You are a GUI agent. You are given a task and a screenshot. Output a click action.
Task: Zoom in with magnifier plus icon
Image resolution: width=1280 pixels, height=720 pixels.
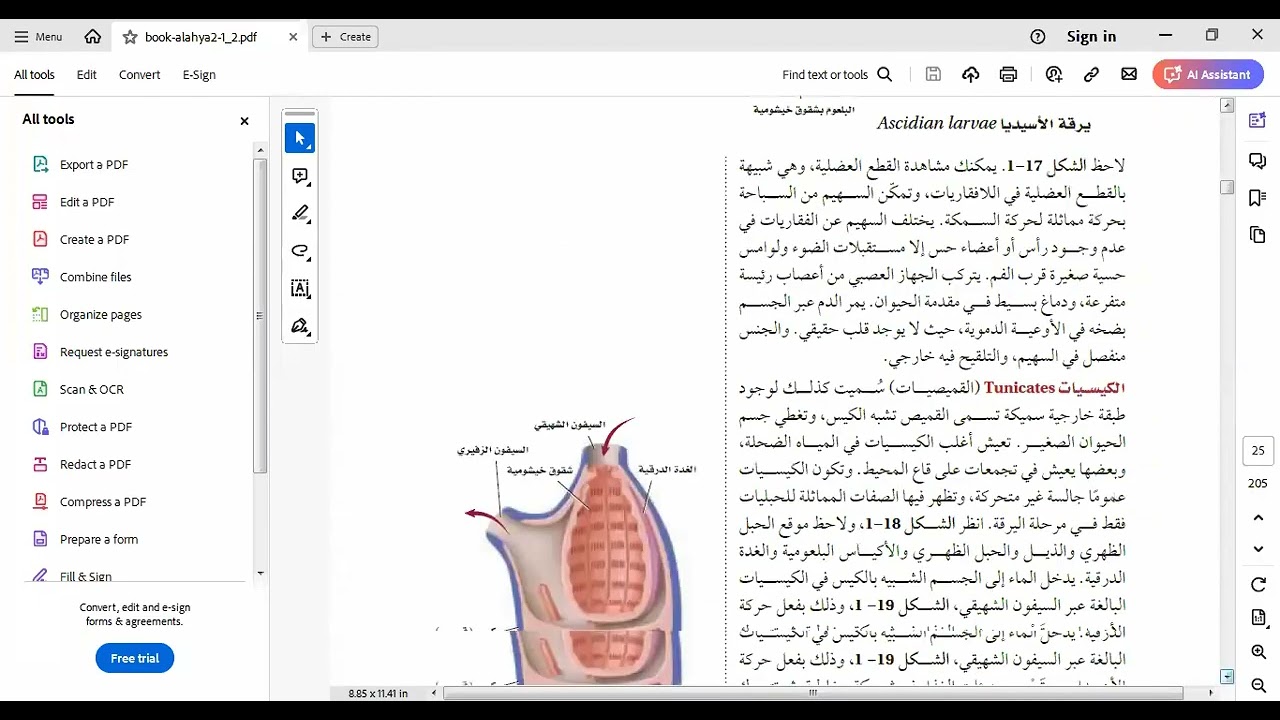click(1258, 652)
